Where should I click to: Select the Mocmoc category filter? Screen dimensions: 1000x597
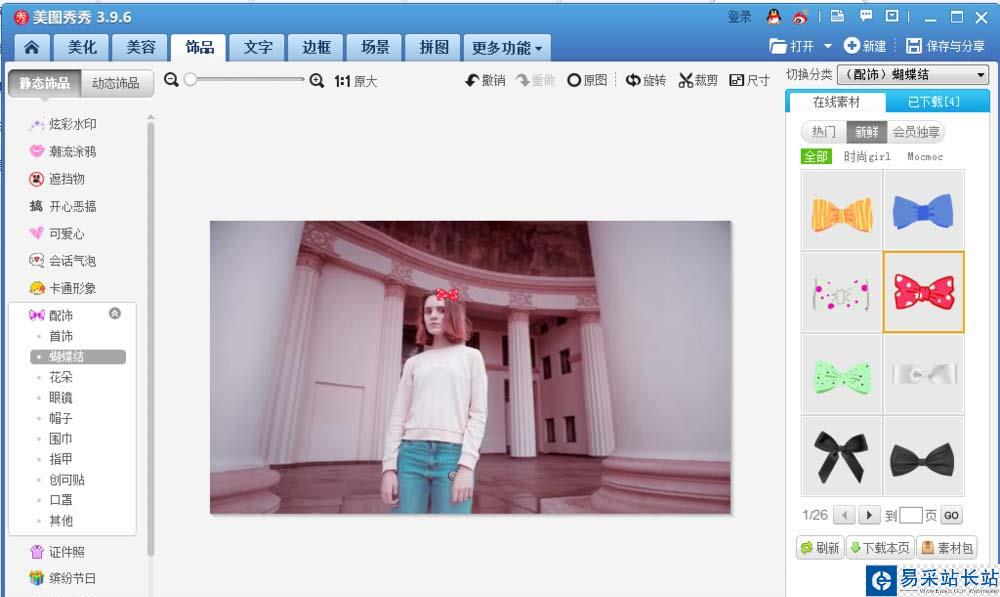pyautogui.click(x=925, y=156)
